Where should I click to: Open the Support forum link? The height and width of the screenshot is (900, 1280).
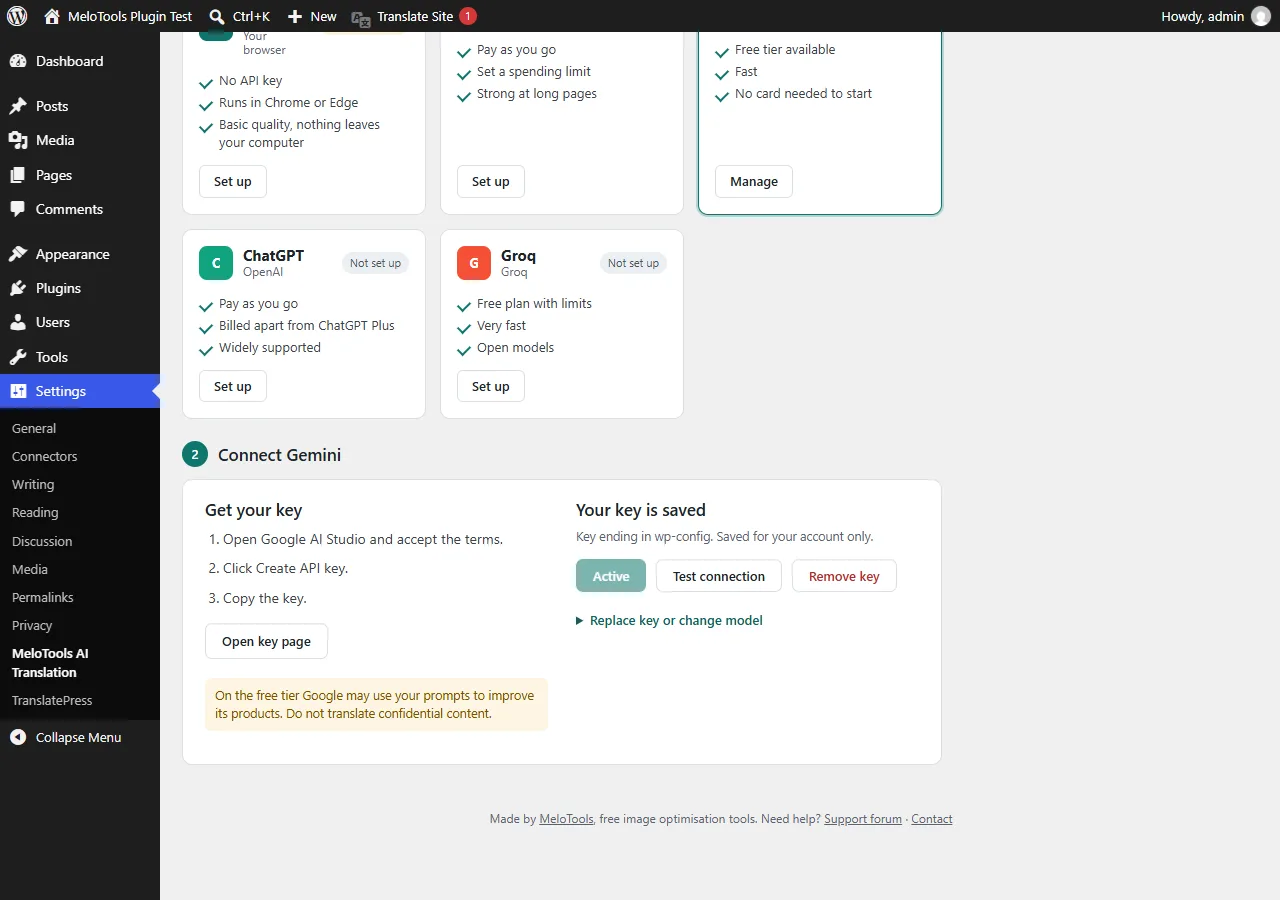(x=863, y=819)
